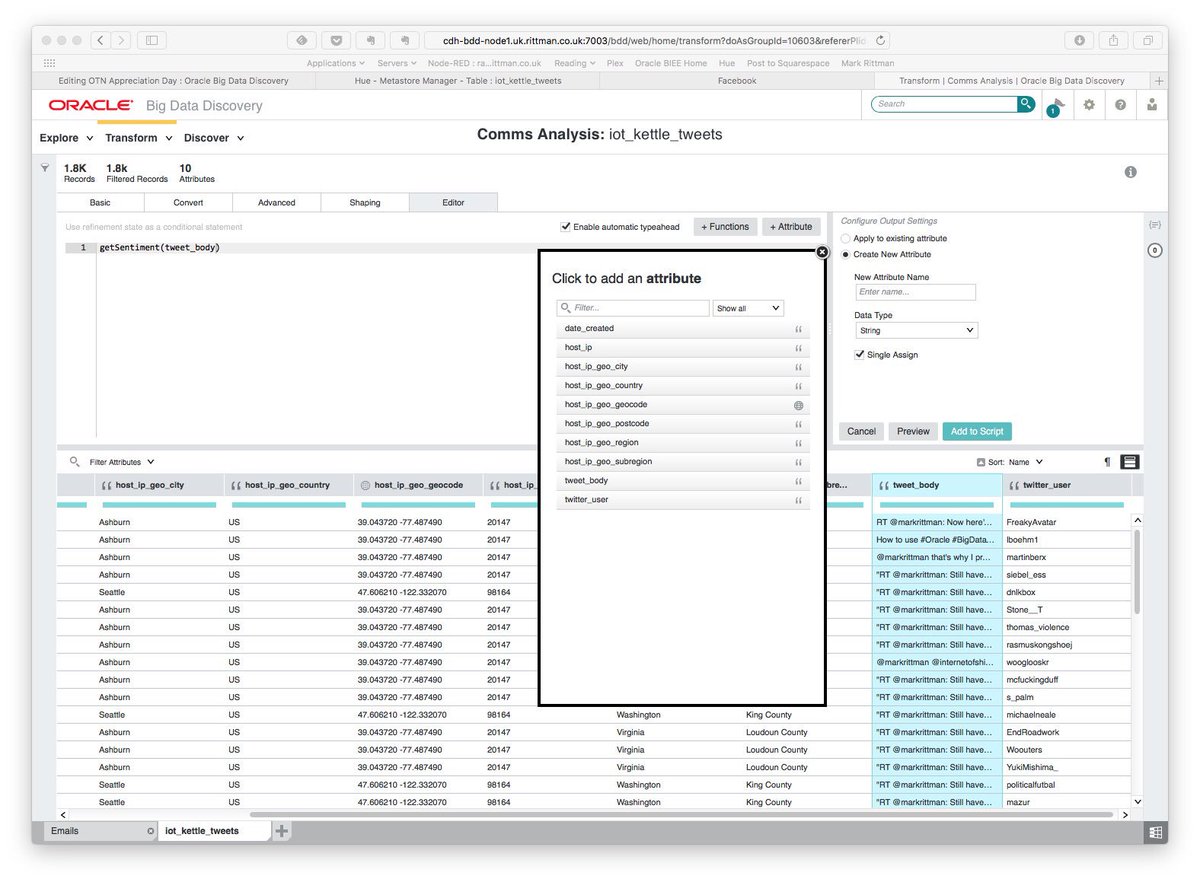This screenshot has height=882, width=1200.
Task: Click the search magnifier button
Action: click(1026, 104)
